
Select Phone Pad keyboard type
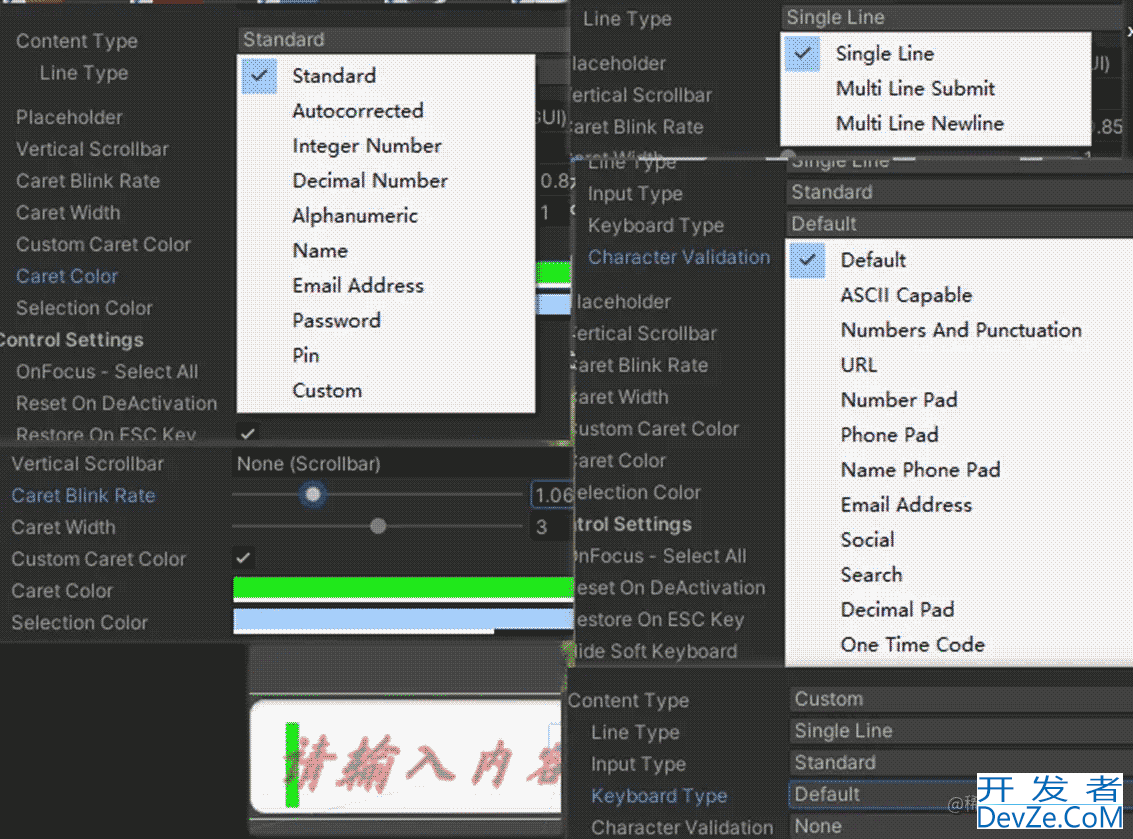889,435
